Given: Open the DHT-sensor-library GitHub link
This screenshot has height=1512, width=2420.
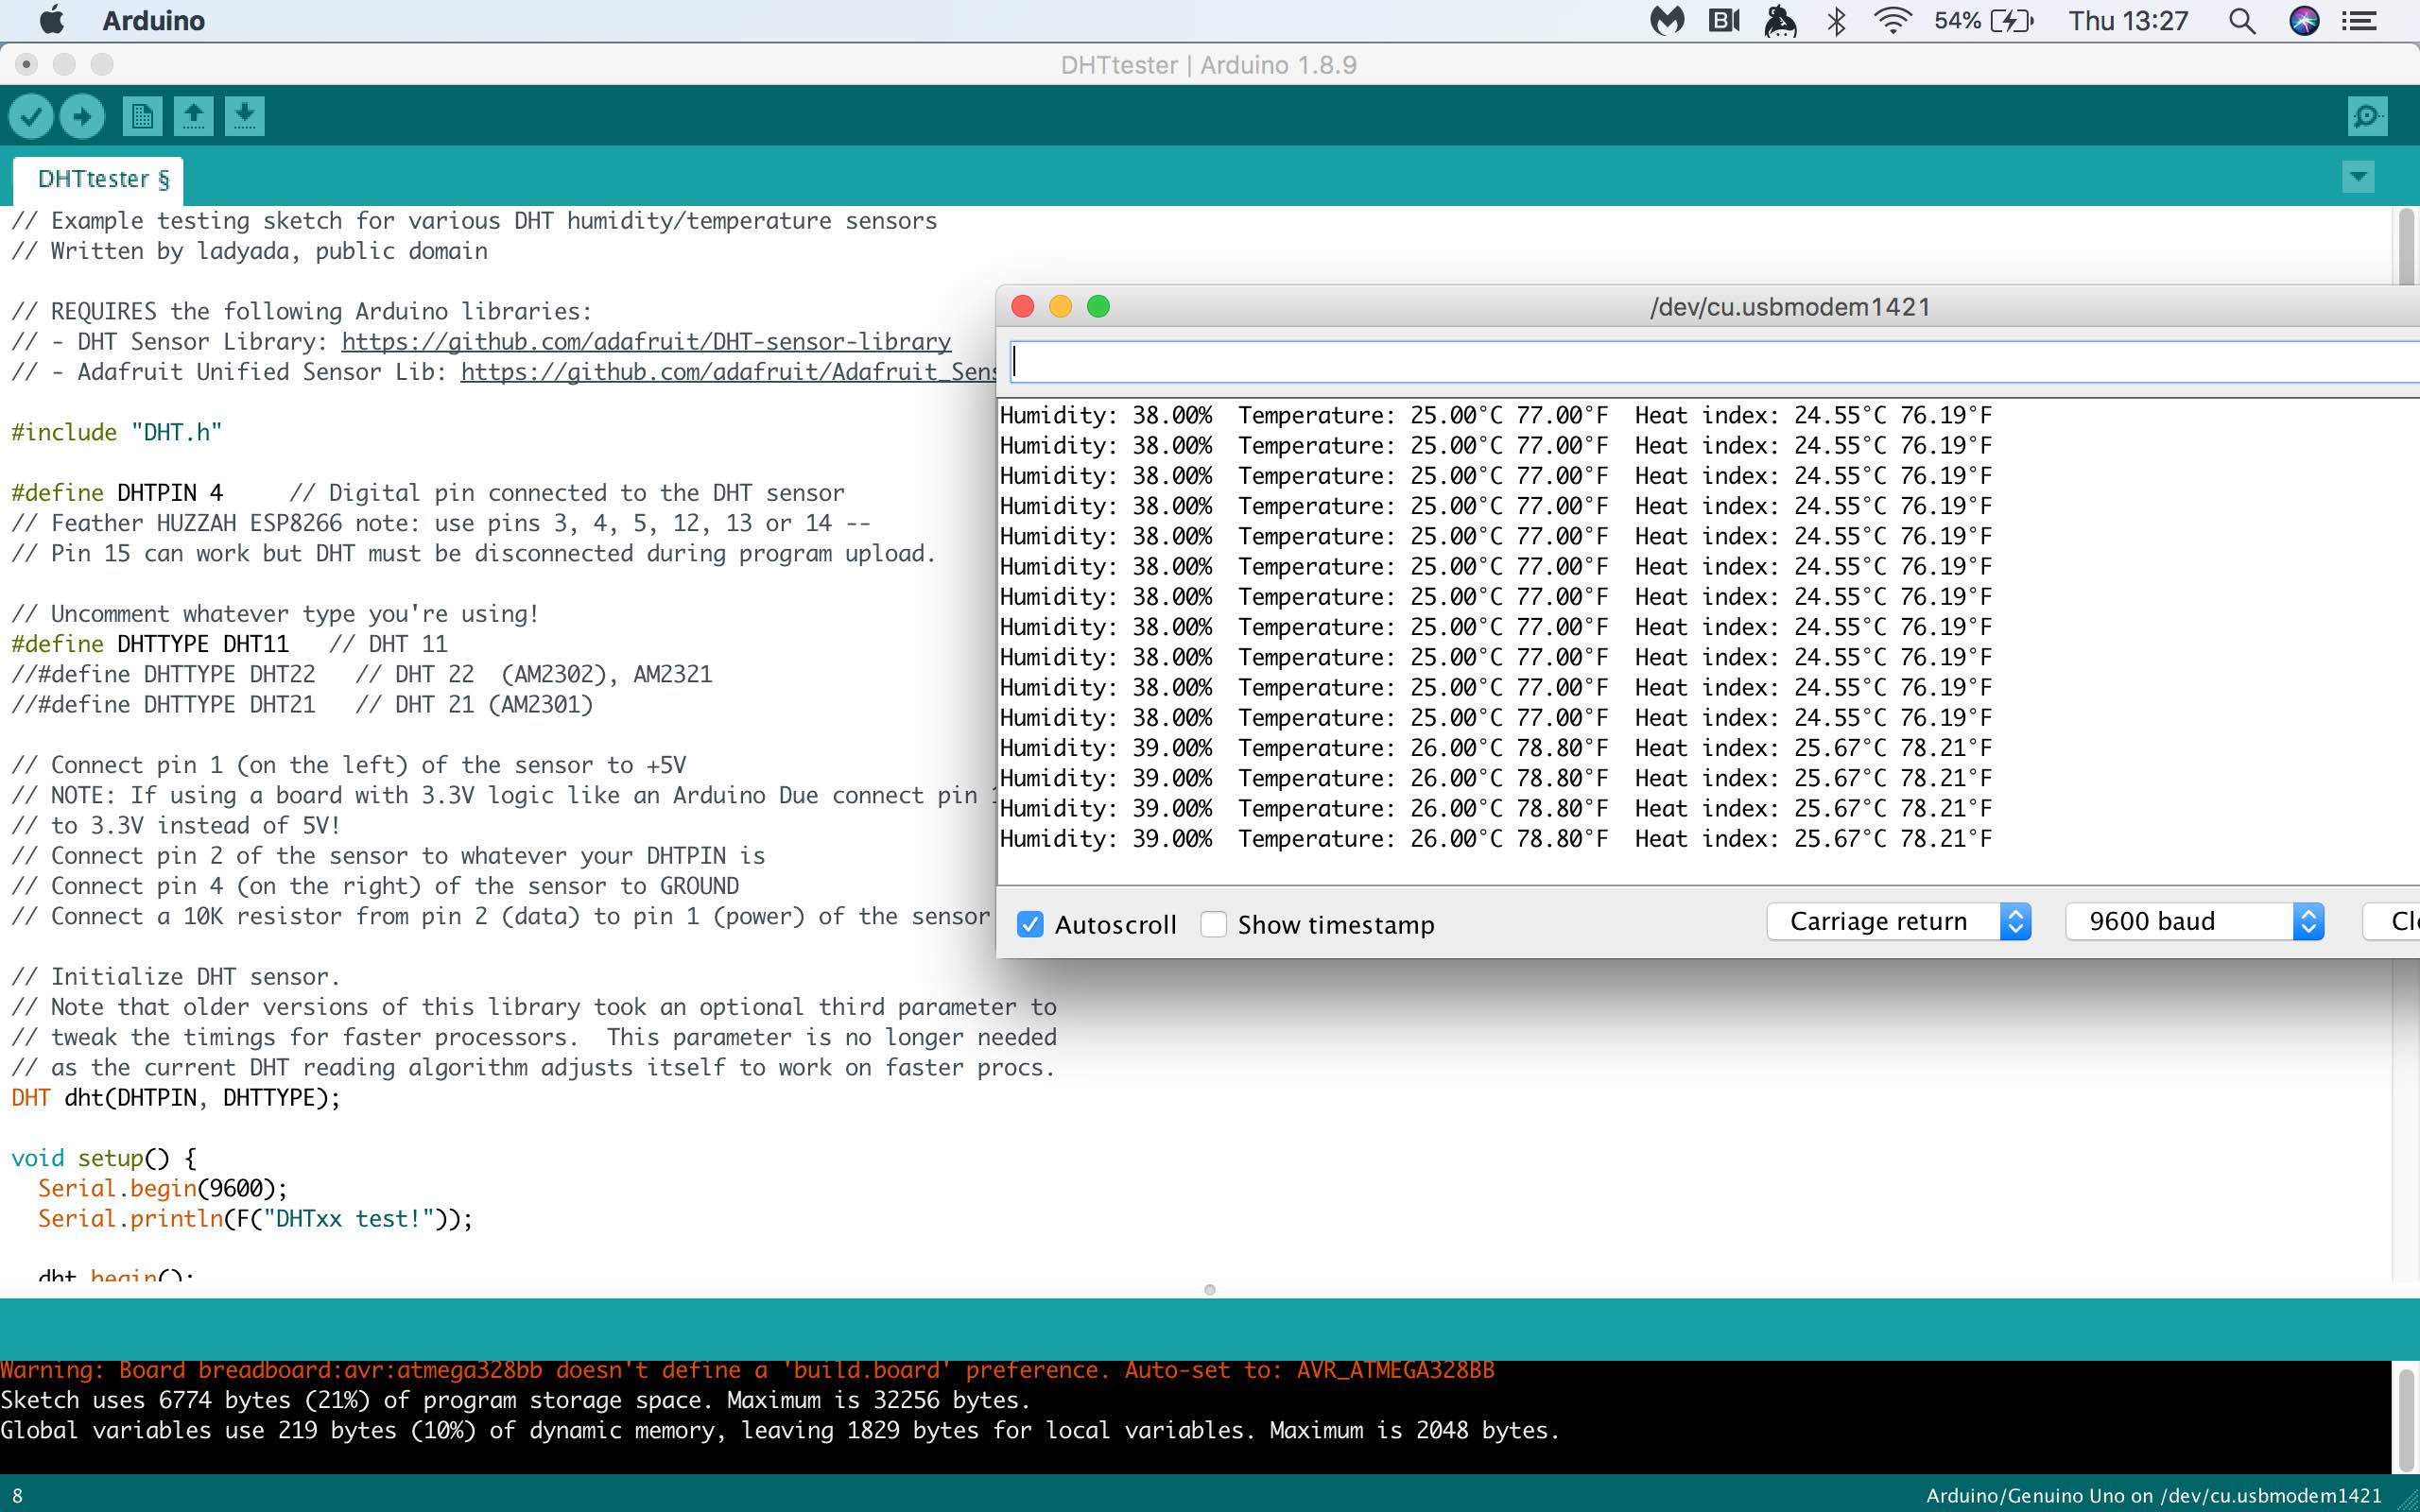Looking at the screenshot, I should tap(646, 342).
